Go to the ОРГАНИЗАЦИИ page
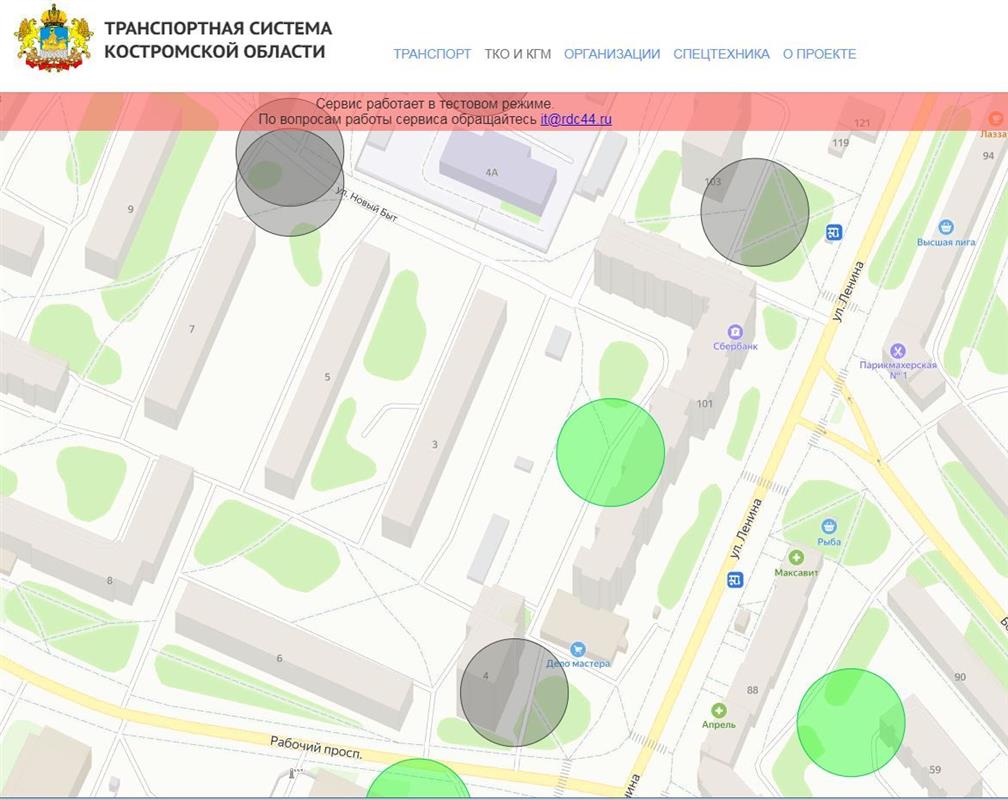The width and height of the screenshot is (1008, 800). click(x=612, y=54)
